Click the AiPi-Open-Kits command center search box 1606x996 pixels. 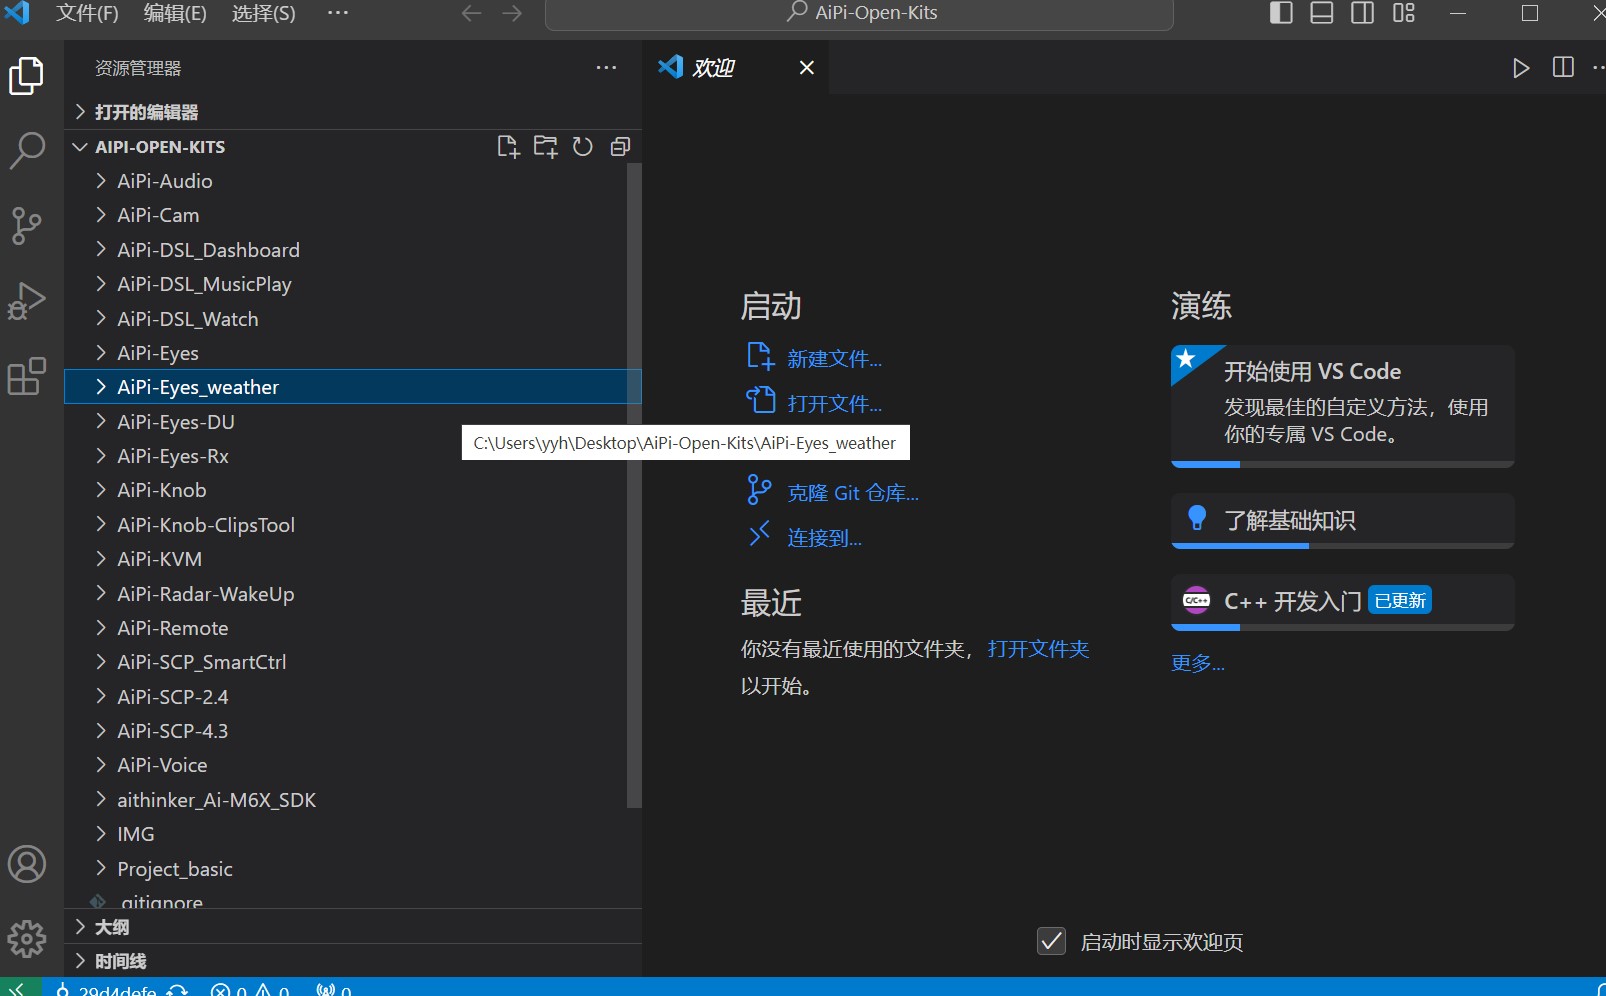tap(859, 14)
